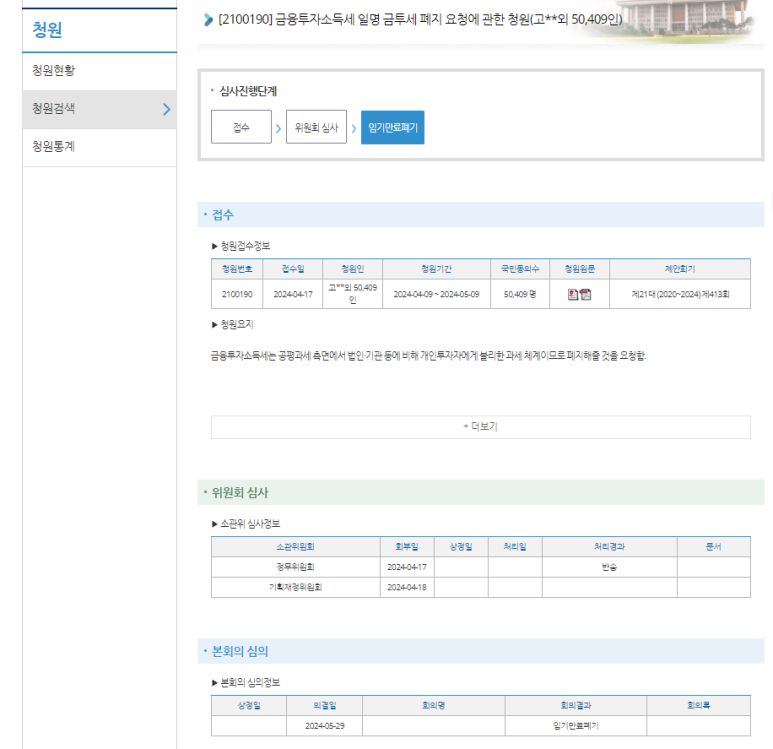Open the HWP petition document icon
The height and width of the screenshot is (749, 773).
click(573, 294)
